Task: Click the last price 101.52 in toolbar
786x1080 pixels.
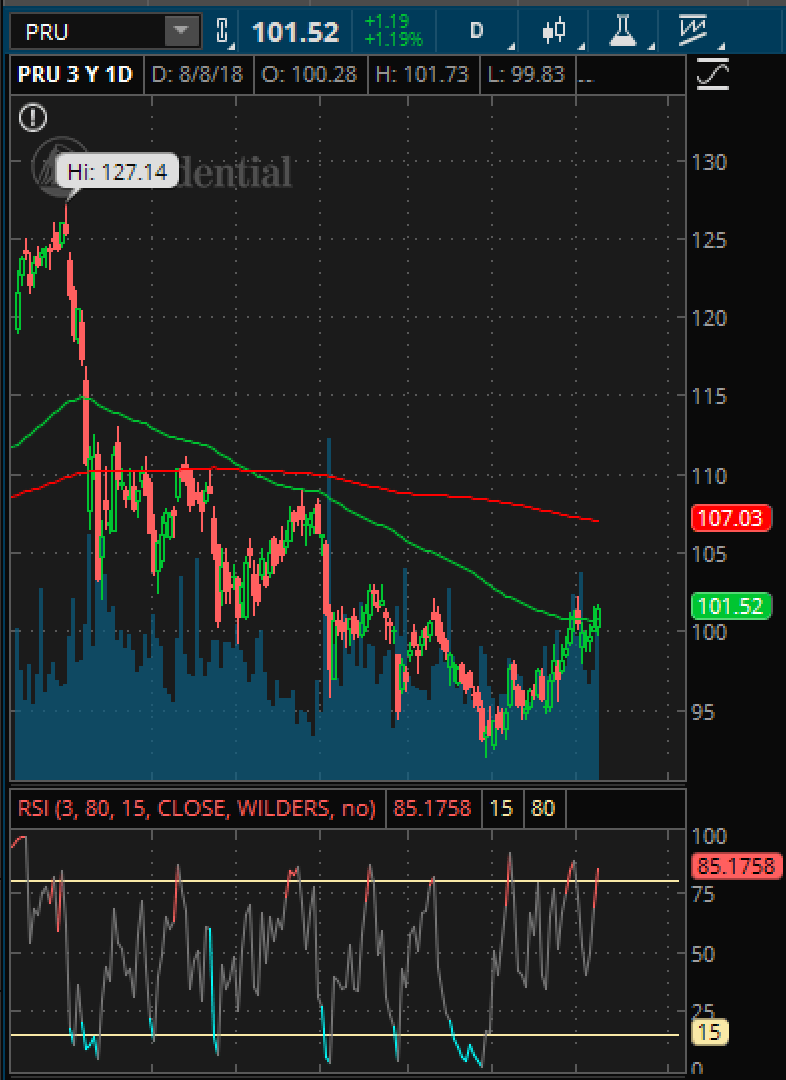Action: (295, 32)
